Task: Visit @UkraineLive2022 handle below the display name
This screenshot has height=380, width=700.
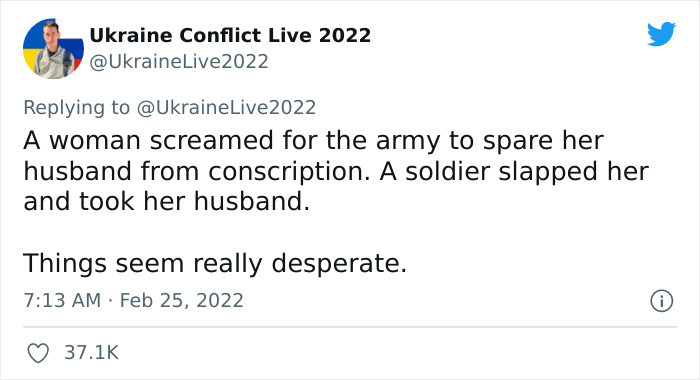Action: (x=179, y=62)
